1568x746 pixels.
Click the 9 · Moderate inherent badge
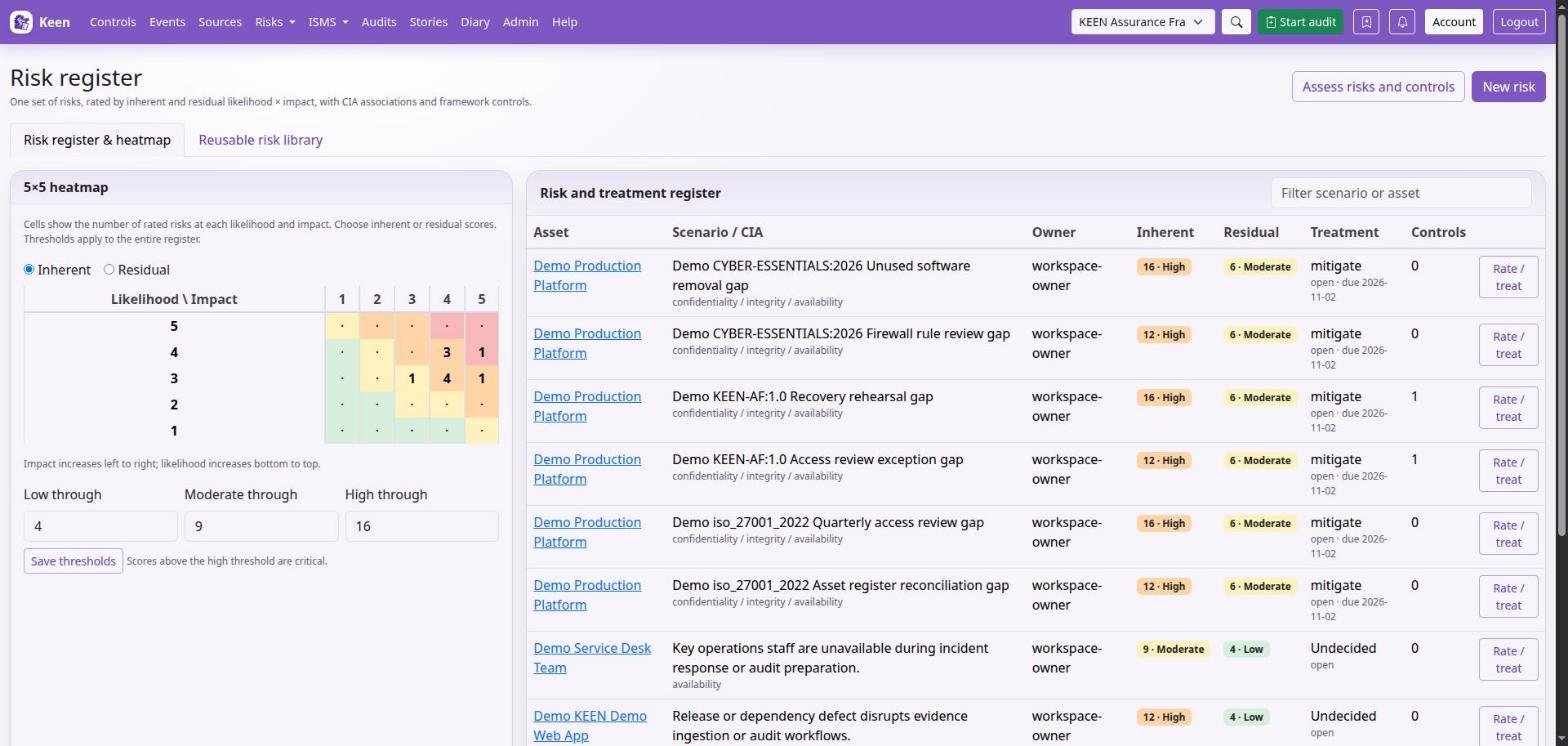click(x=1173, y=649)
